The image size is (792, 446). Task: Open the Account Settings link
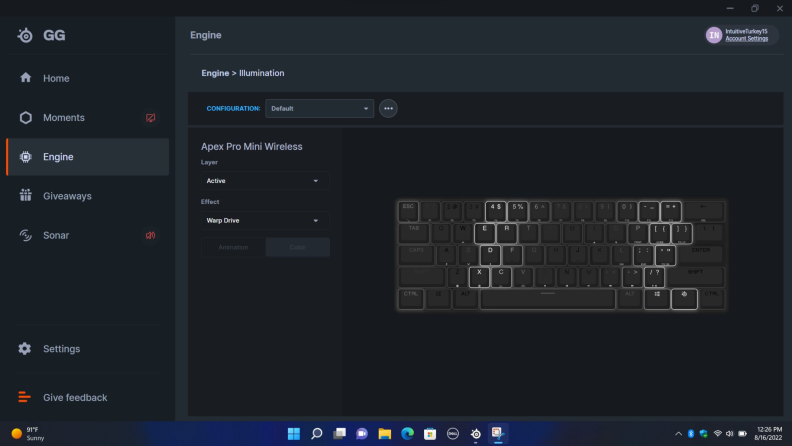747,38
